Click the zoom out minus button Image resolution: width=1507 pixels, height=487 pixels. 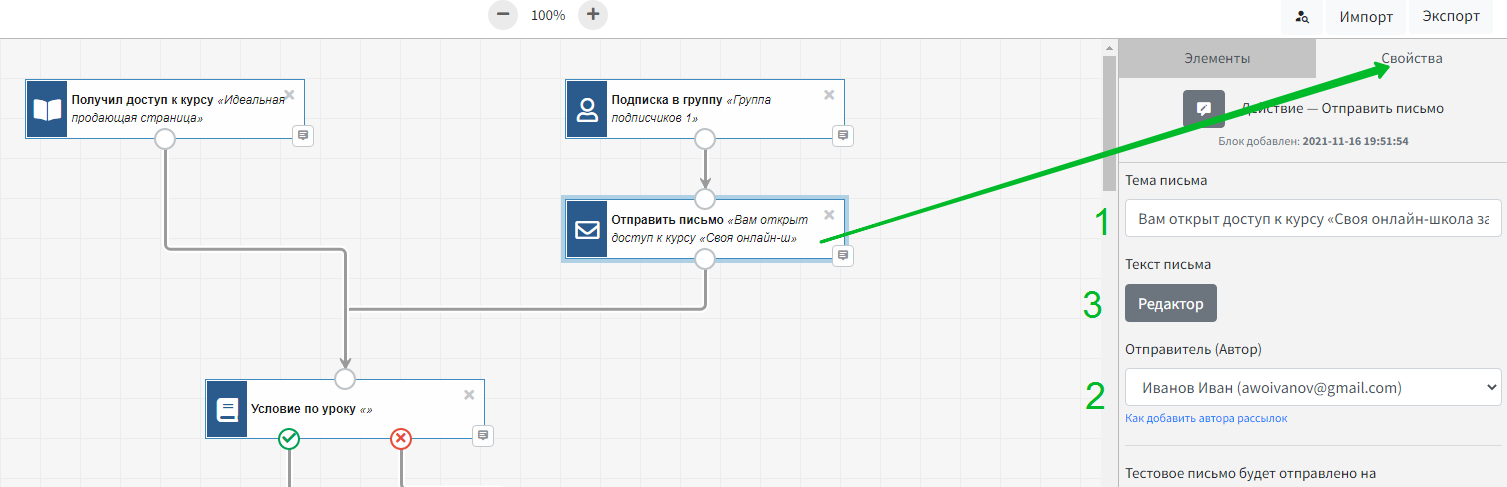[x=503, y=15]
